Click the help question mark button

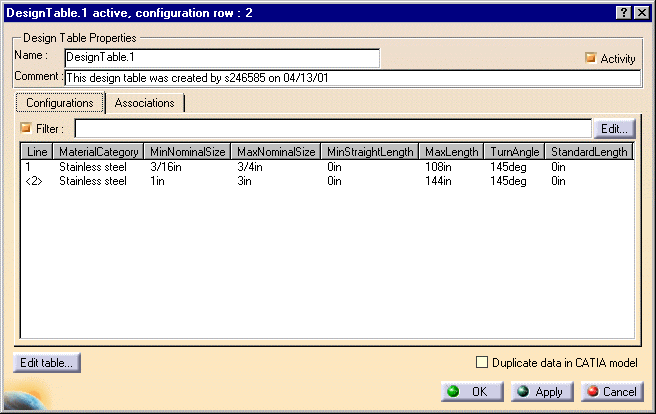[x=624, y=13]
